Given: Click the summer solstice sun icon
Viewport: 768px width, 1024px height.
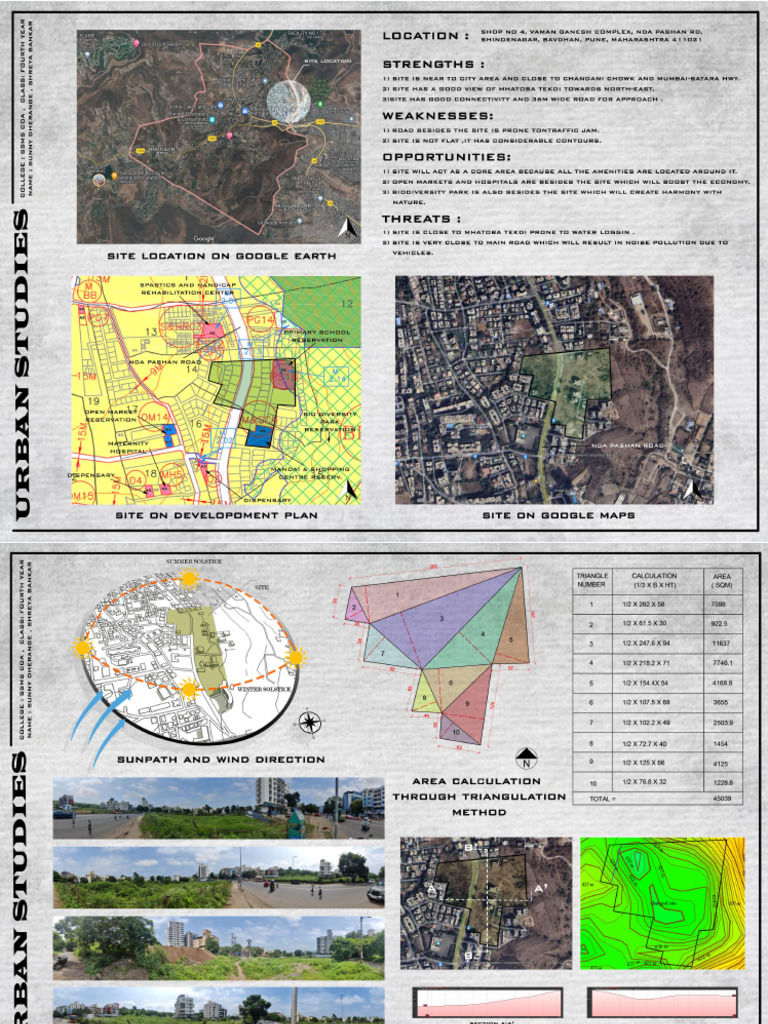Looking at the screenshot, I should [x=189, y=577].
